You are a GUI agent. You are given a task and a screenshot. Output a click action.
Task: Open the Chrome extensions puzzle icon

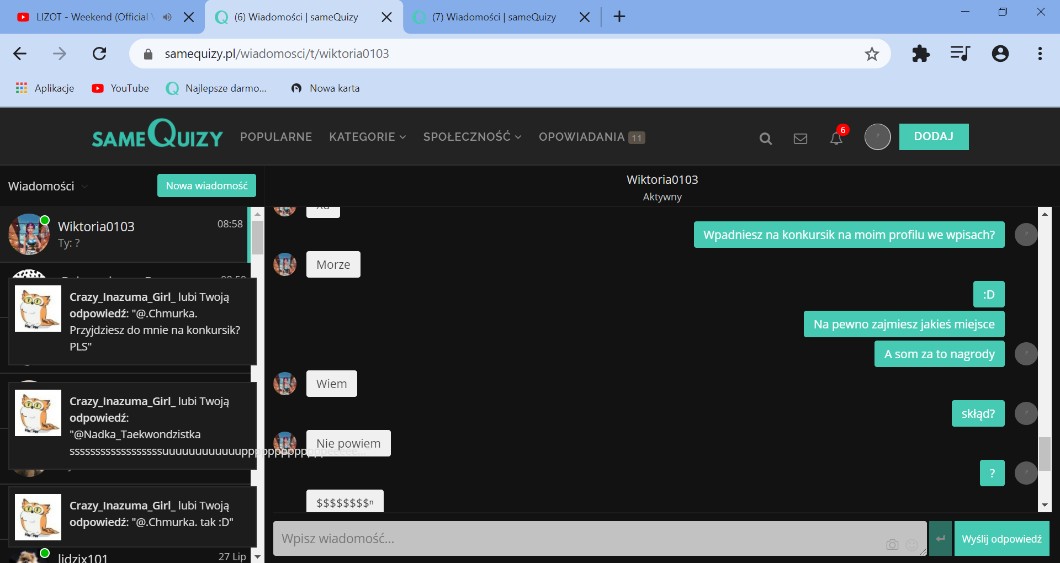pos(921,54)
